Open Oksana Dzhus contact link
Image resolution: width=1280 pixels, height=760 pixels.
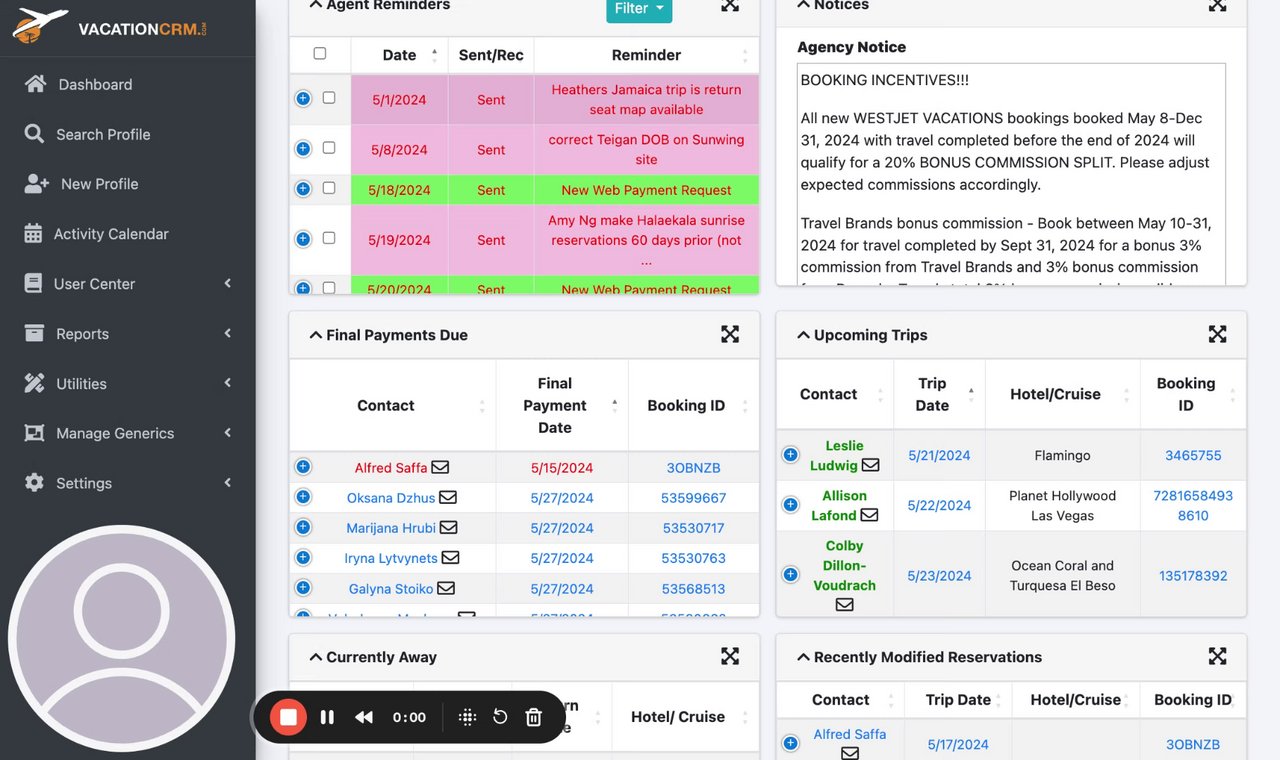coord(391,498)
